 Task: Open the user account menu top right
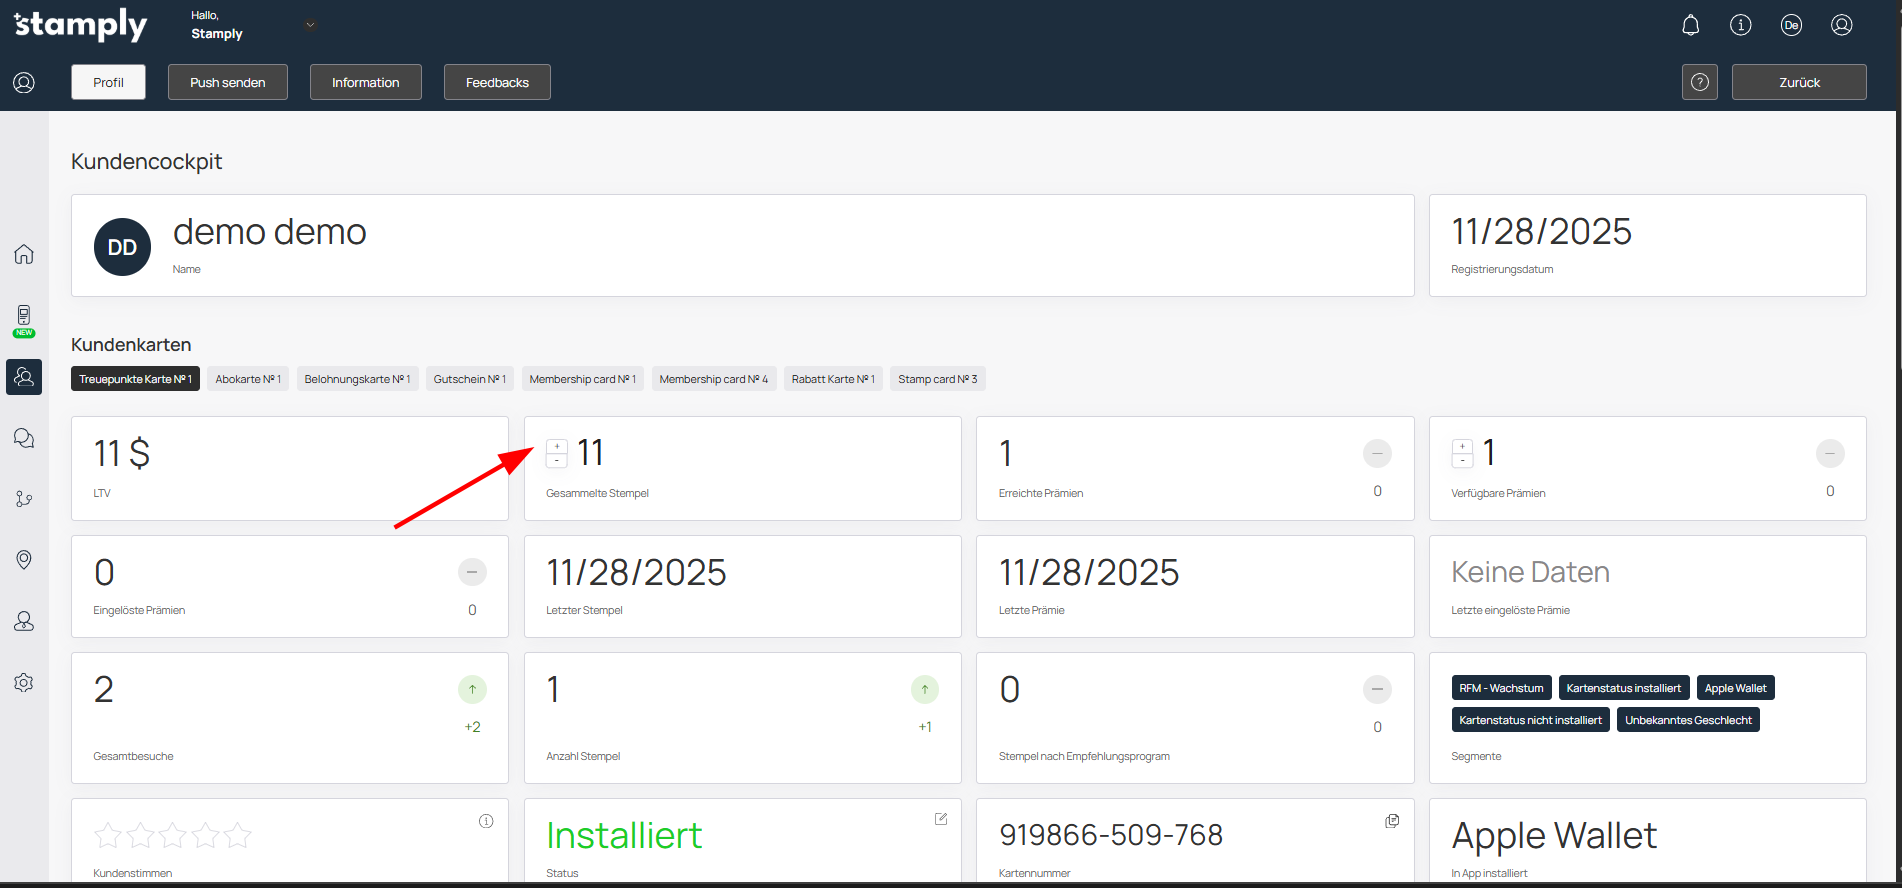(x=1841, y=25)
